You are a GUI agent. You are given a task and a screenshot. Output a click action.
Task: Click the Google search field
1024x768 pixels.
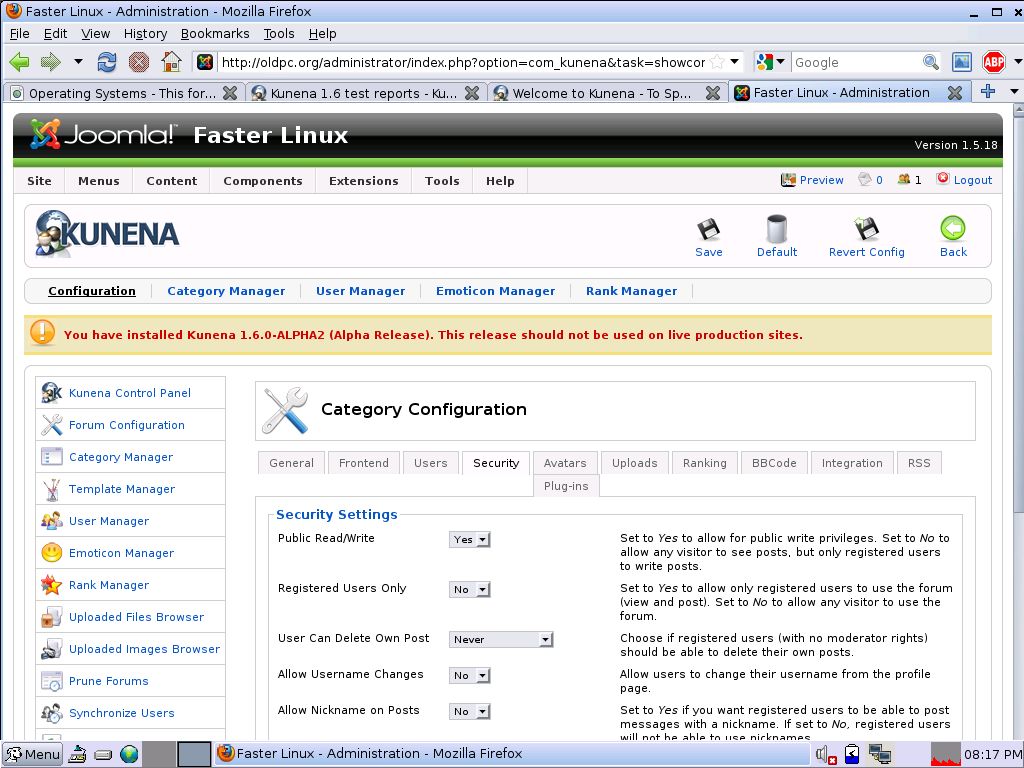point(856,62)
